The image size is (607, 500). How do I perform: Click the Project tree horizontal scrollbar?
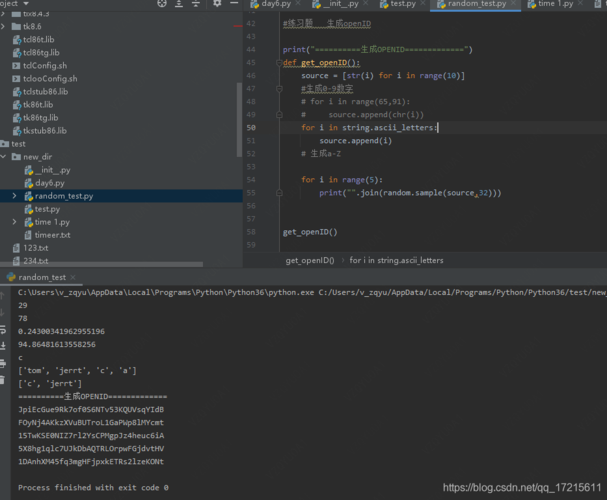(x=101, y=265)
